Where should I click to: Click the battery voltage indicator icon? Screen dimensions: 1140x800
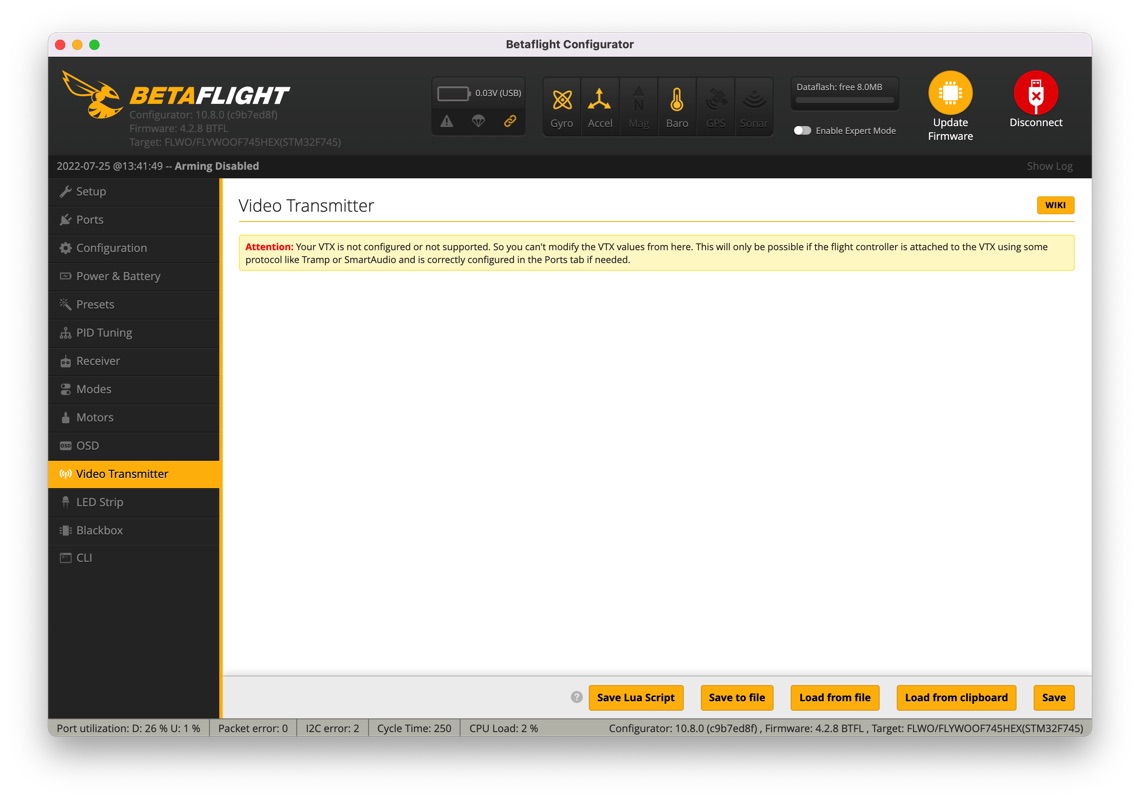(x=453, y=94)
